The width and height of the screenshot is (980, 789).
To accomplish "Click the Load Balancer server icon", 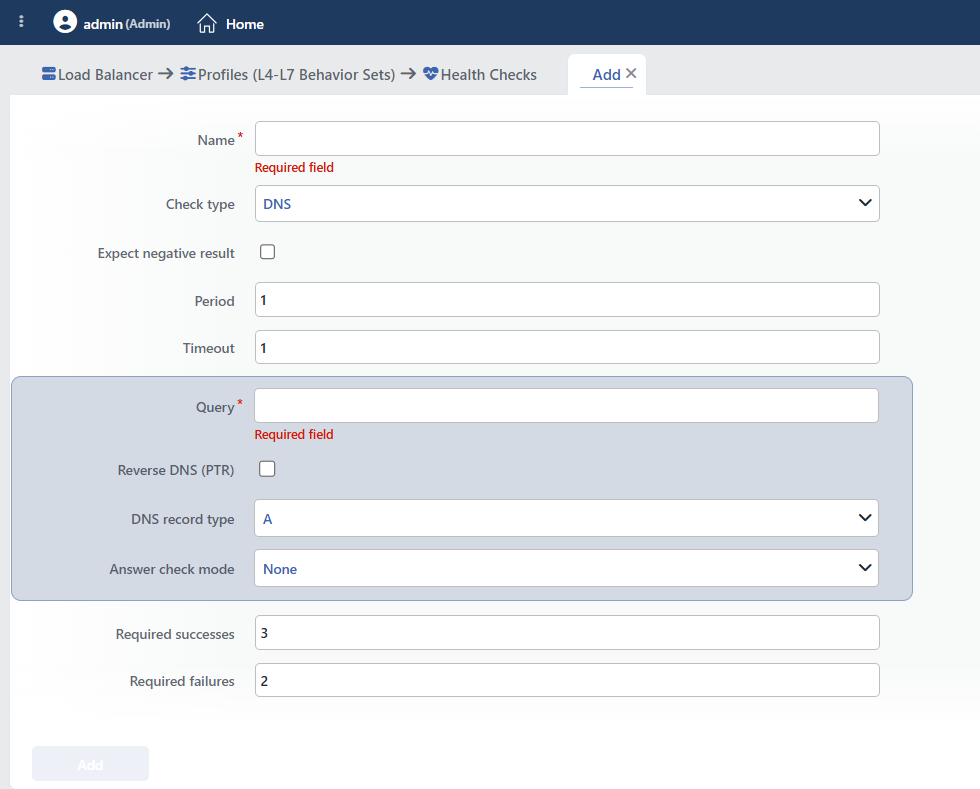I will [x=49, y=74].
